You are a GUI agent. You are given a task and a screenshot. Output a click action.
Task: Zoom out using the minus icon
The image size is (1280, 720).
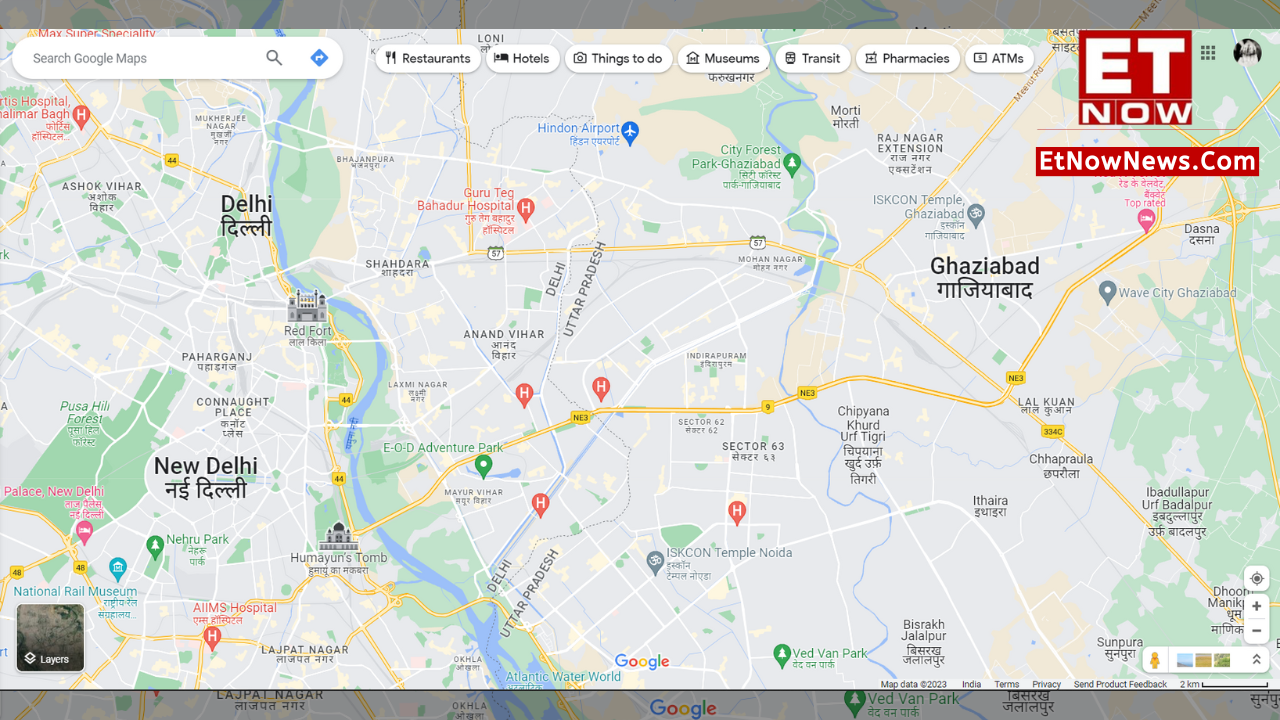click(x=1256, y=630)
